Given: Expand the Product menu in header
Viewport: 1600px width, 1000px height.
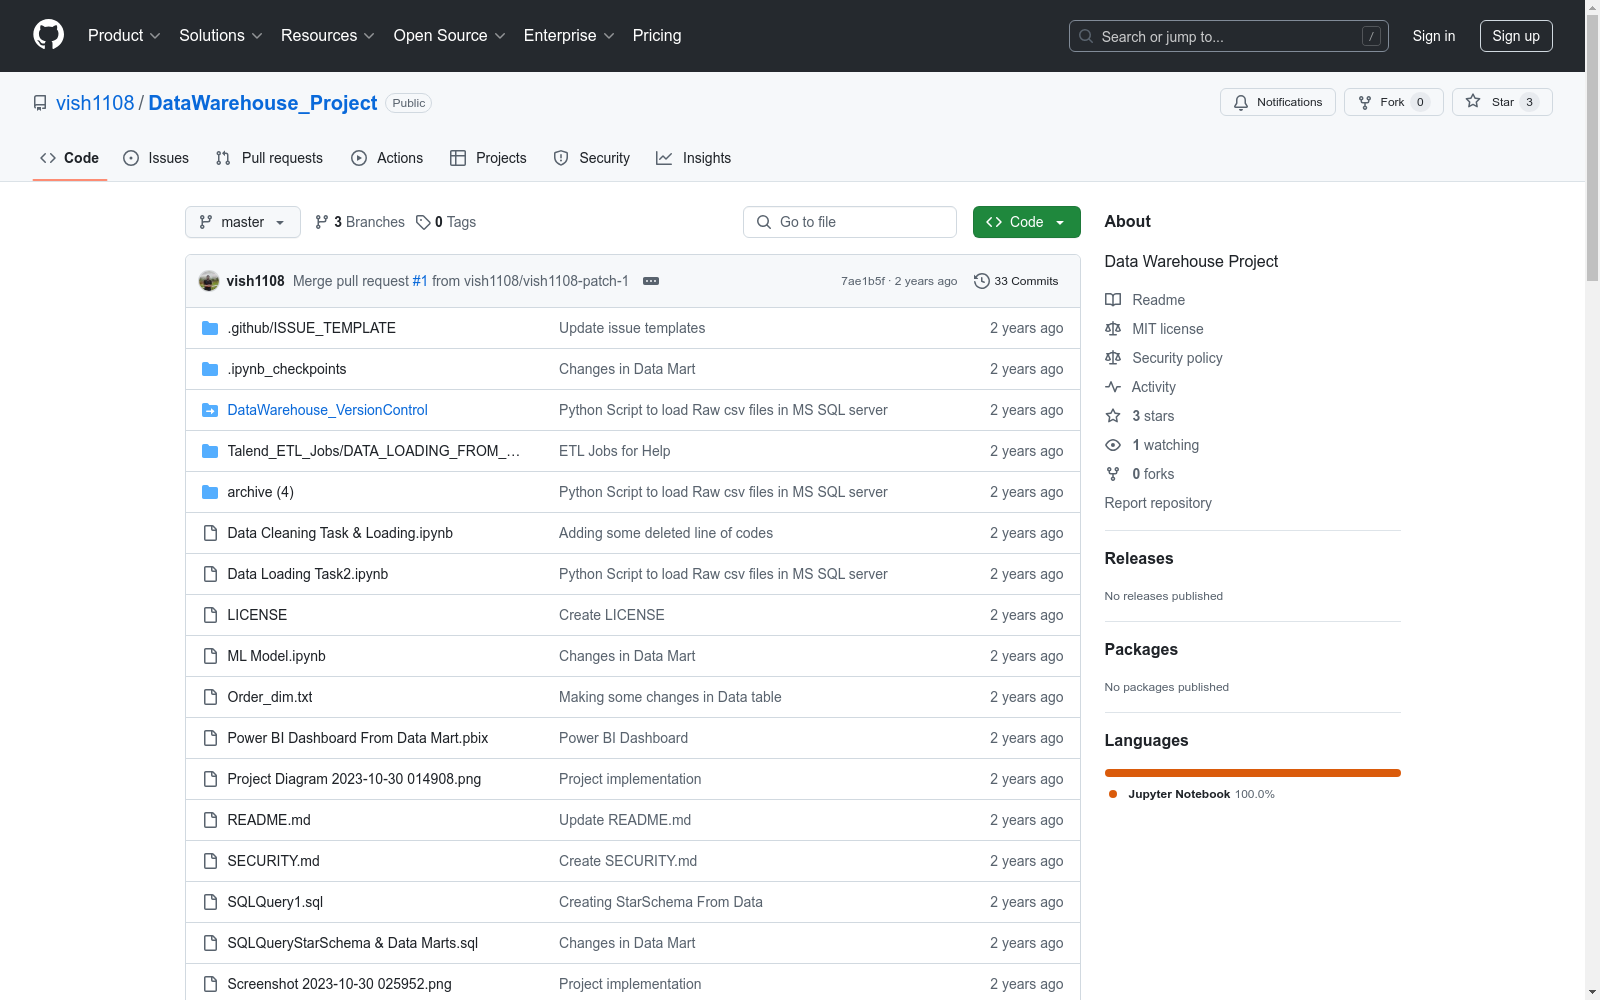Looking at the screenshot, I should tap(124, 36).
